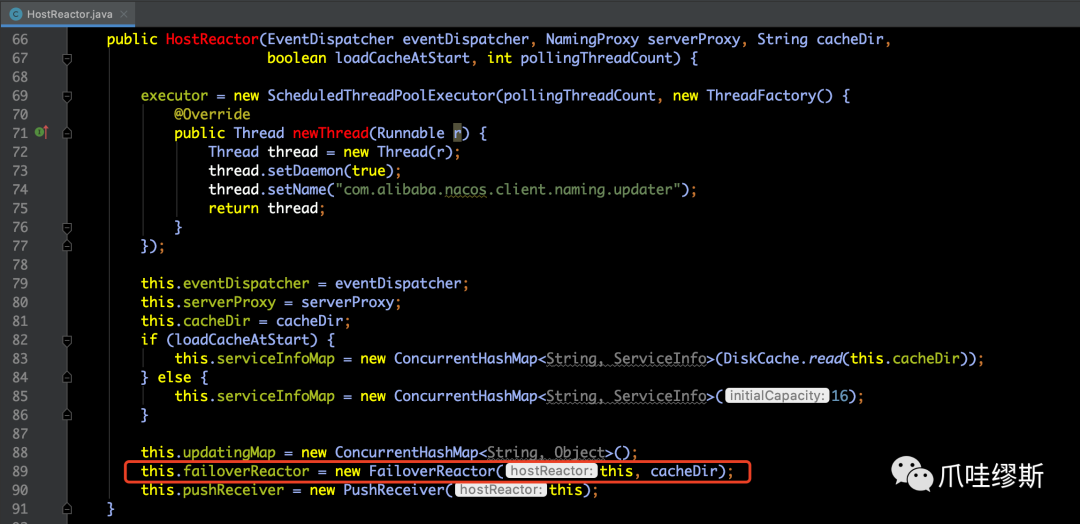Click the hostReactor: hint on the PushReceiver line
The width and height of the screenshot is (1080, 524).
pos(501,490)
